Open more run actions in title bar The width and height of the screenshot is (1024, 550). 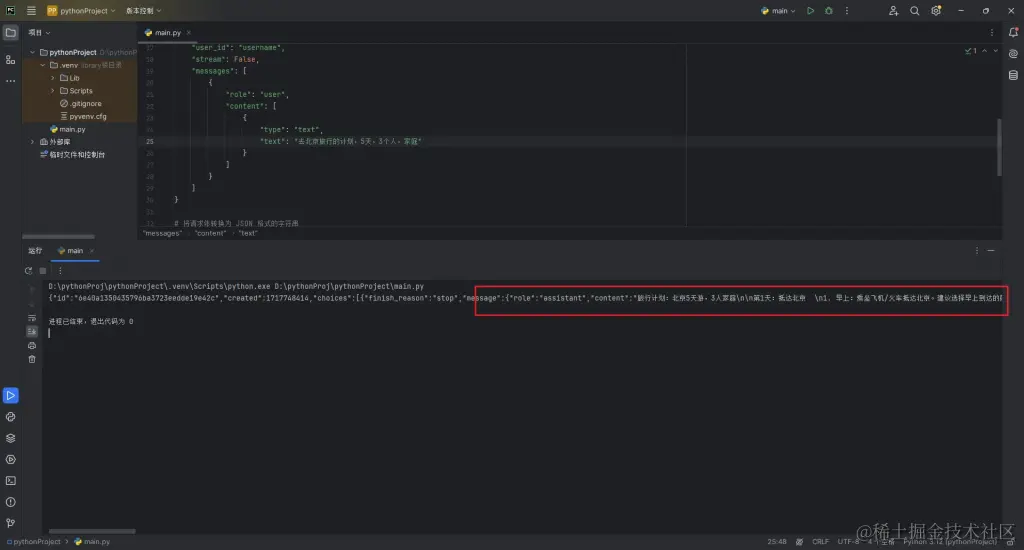tap(846, 10)
